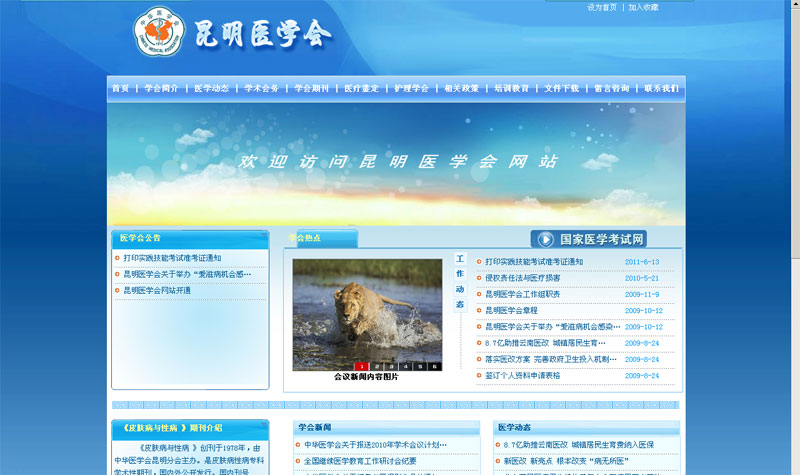The width and height of the screenshot is (800, 475).
Task: Open 联系我们 in the navigation bar
Action: [x=661, y=88]
